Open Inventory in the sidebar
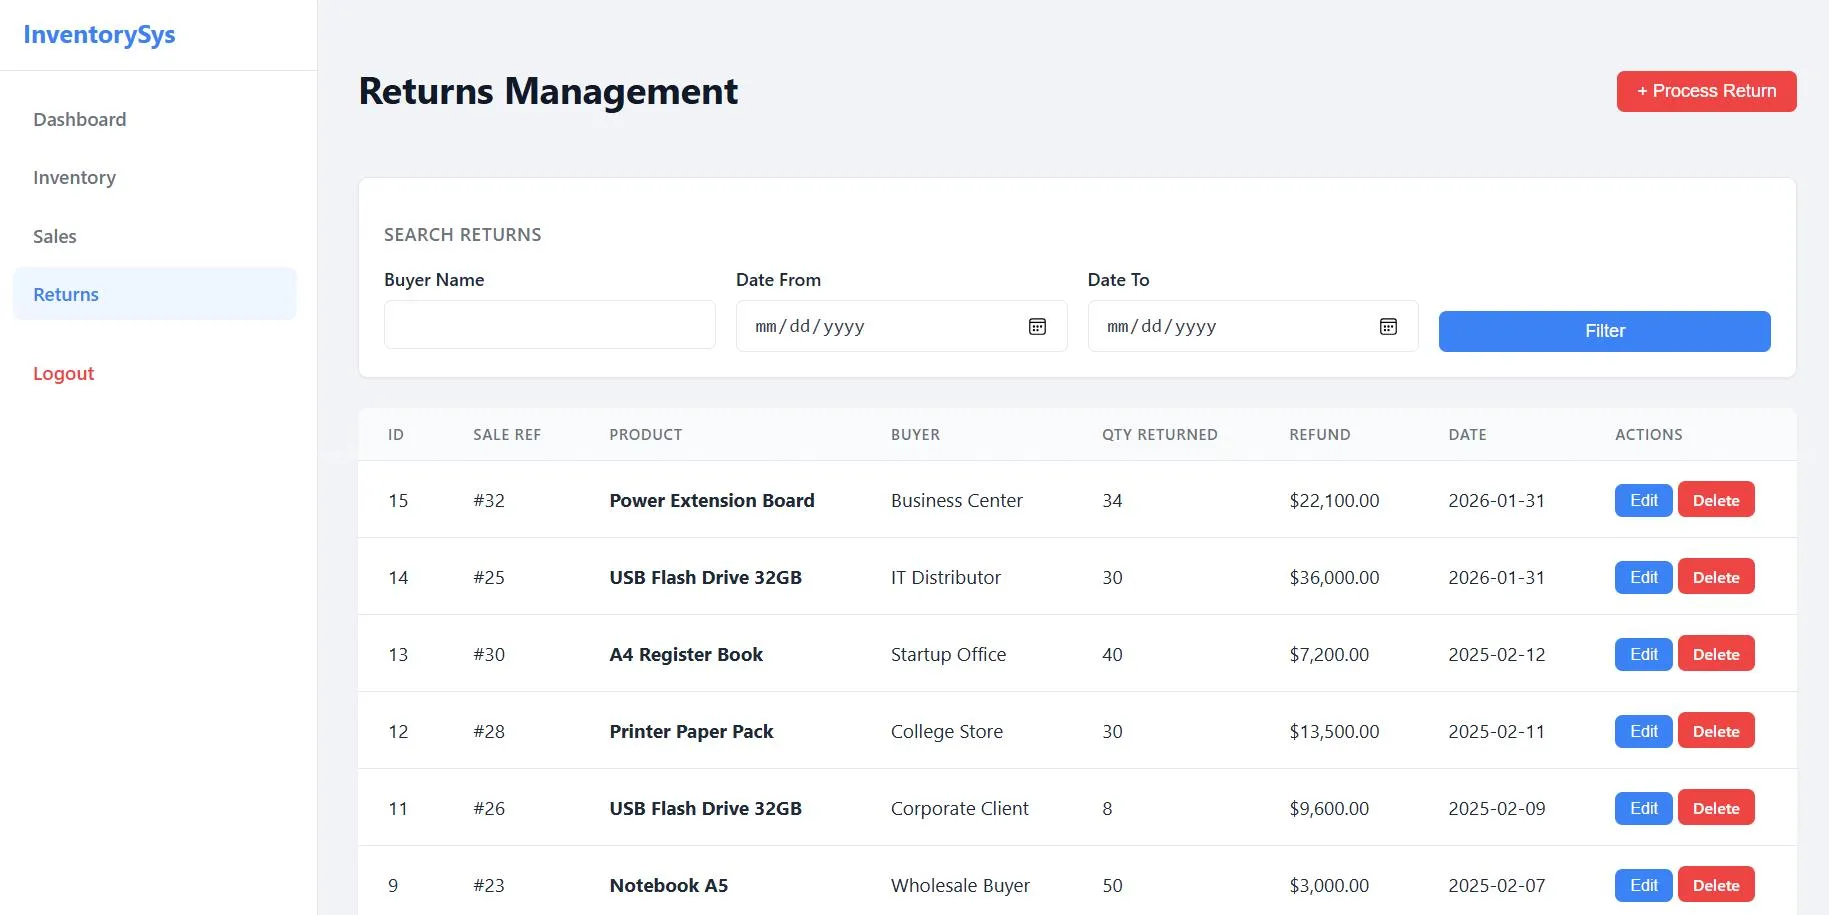 pos(75,178)
